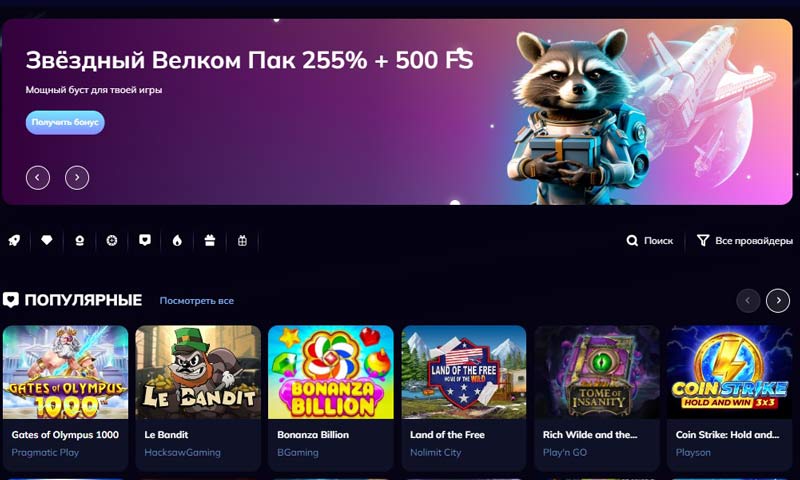Screen dimensions: 800x480
Task: Open the Gates of Olympus 1000 game
Action: 65,398
